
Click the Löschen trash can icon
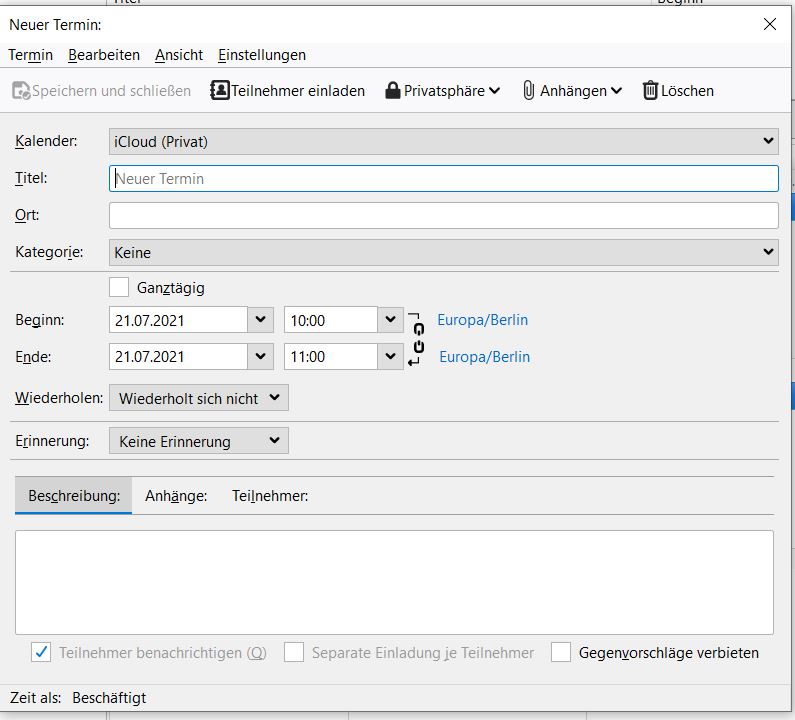pyautogui.click(x=650, y=91)
